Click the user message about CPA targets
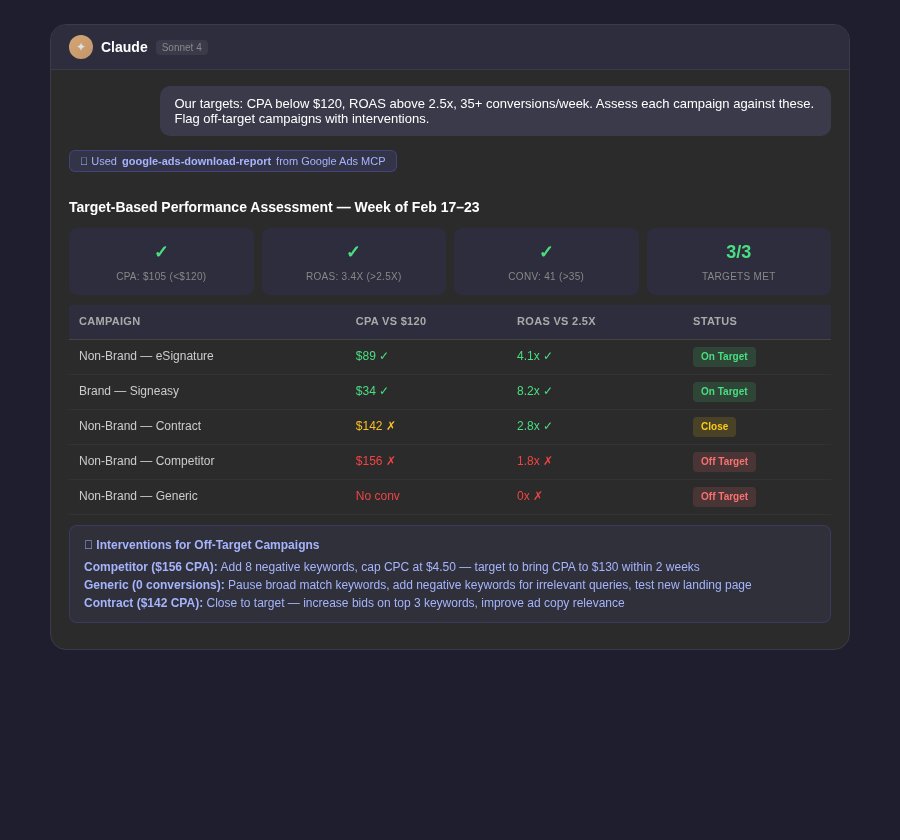900x840 pixels. tap(495, 111)
